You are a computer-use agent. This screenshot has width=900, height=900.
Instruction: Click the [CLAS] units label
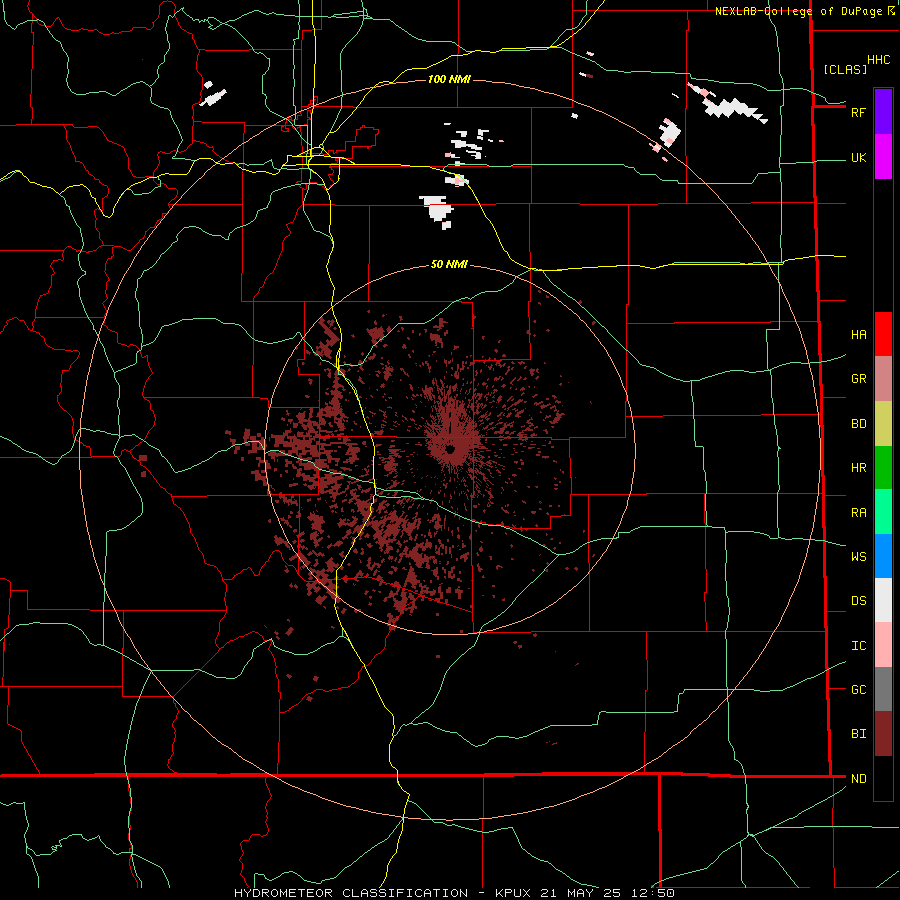click(845, 69)
